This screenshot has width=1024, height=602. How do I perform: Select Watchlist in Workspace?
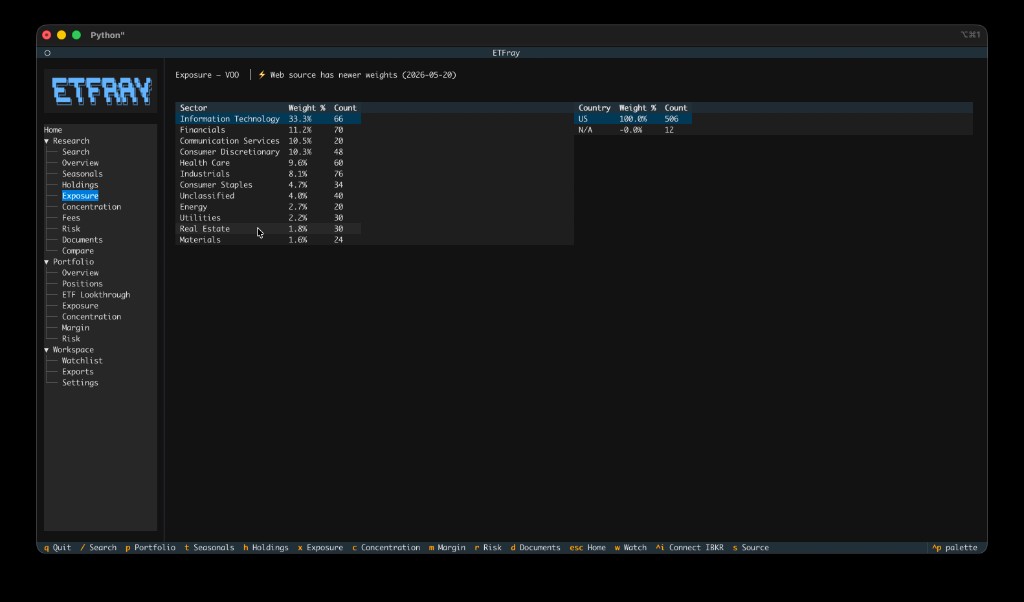(x=82, y=361)
